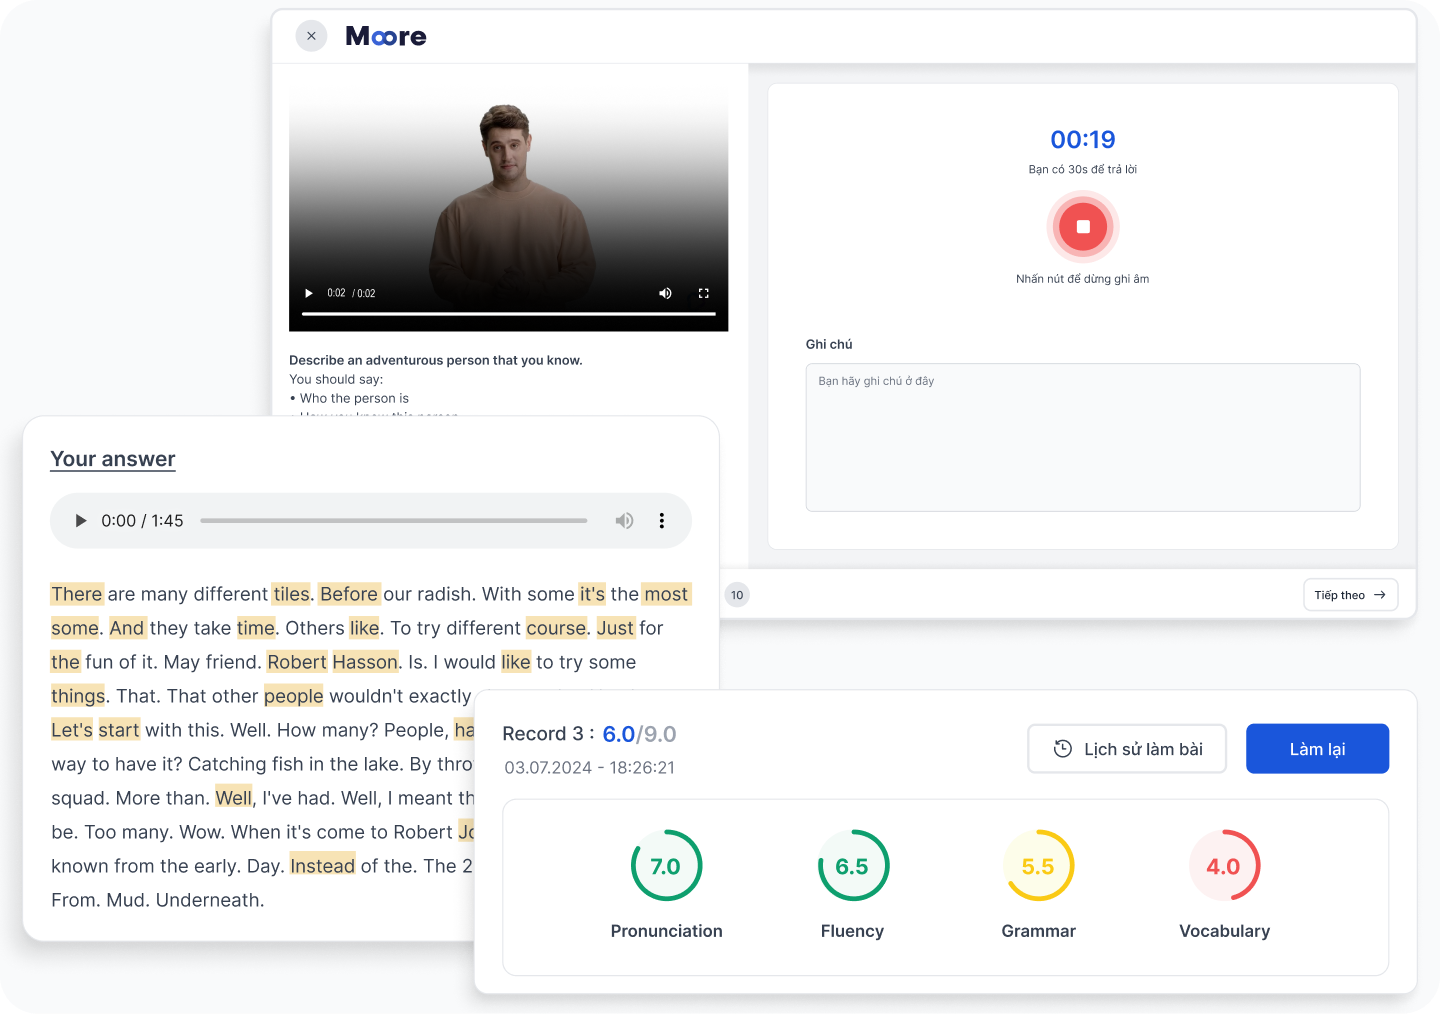Click the question number 10 badge
Screen dimensions: 1440x1014
[x=737, y=595]
